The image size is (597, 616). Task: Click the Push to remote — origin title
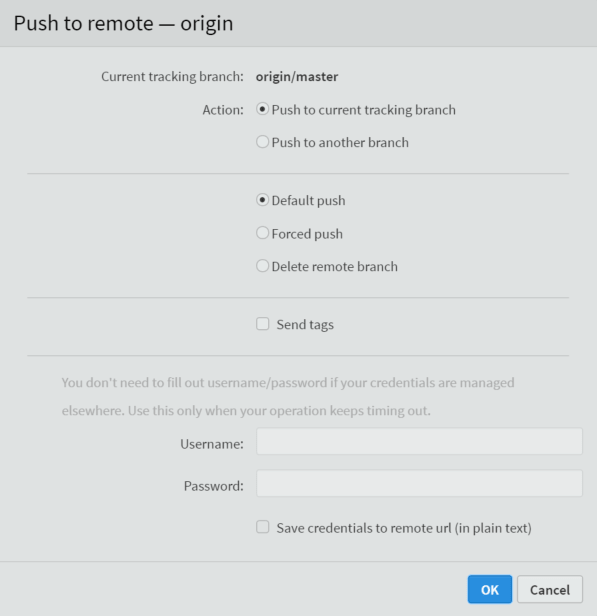coord(123,23)
